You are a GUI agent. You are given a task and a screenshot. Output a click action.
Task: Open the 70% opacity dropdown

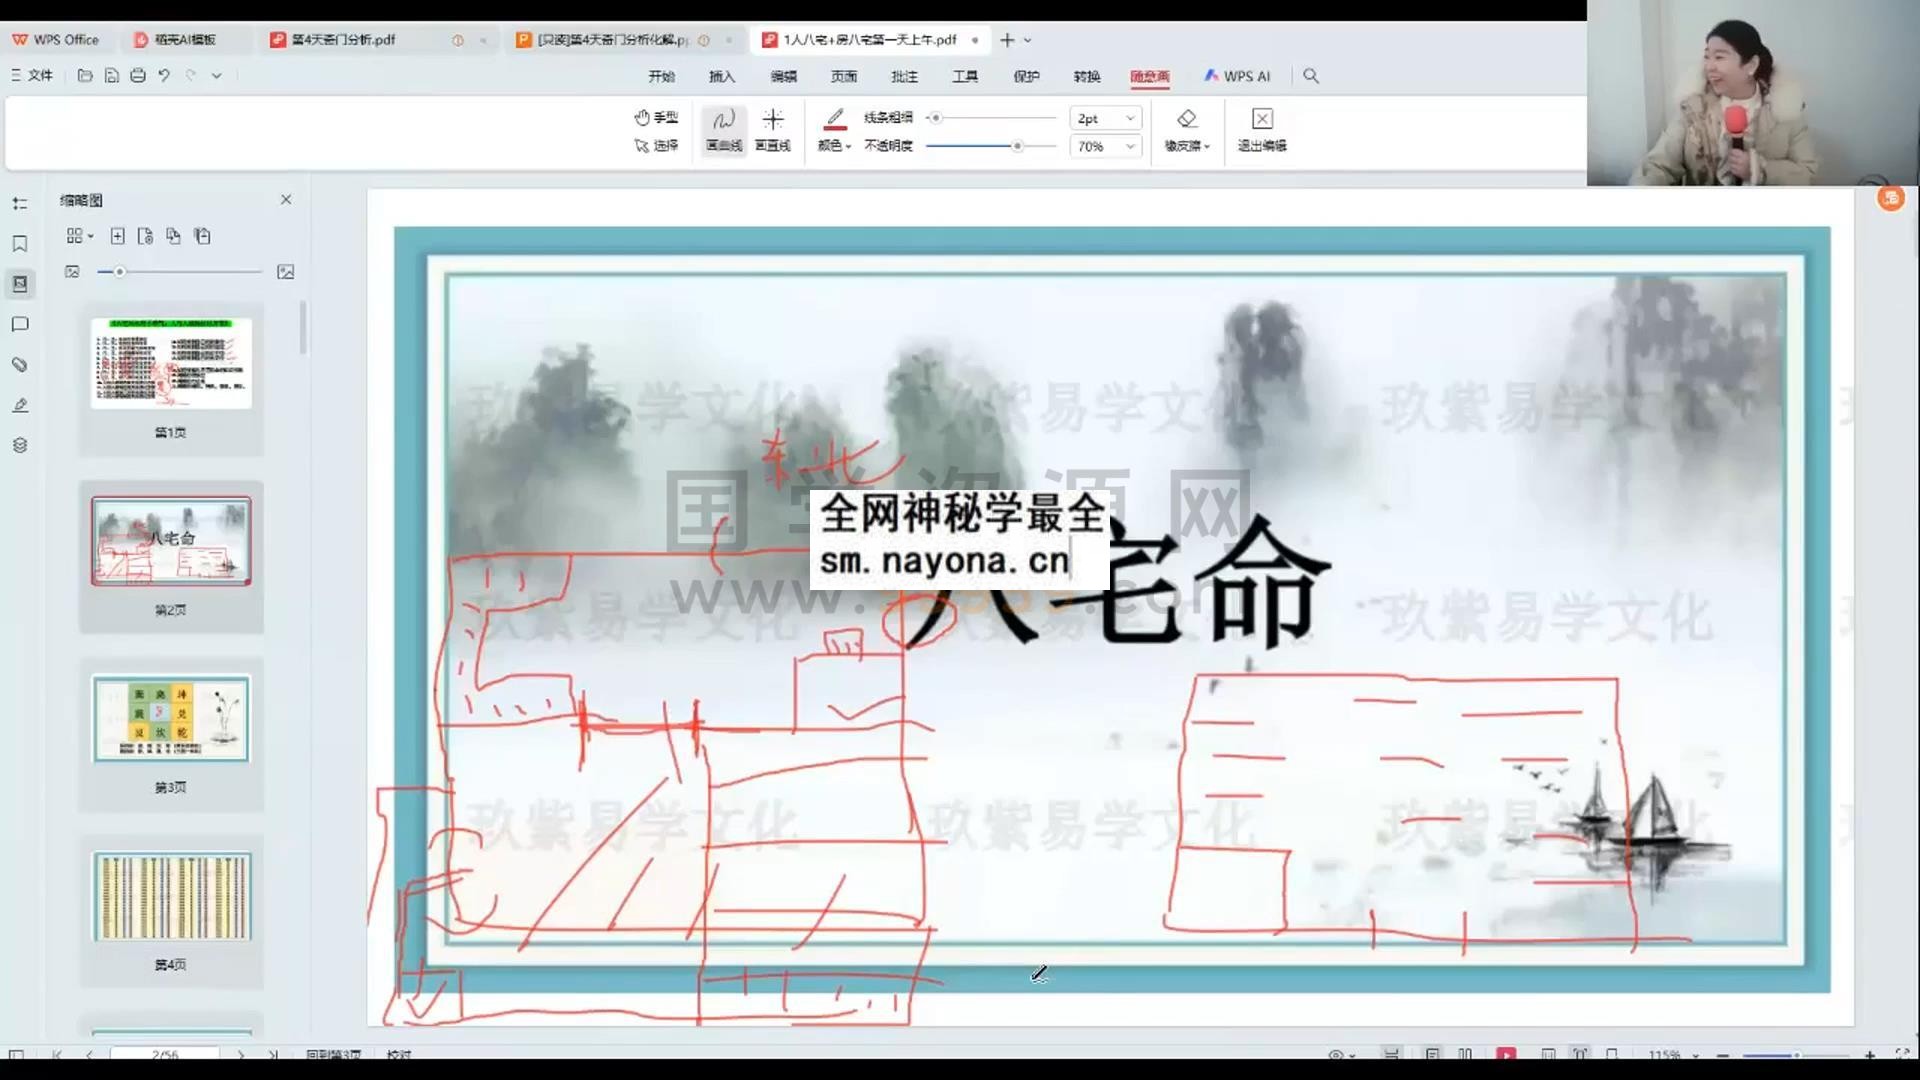(x=1105, y=146)
